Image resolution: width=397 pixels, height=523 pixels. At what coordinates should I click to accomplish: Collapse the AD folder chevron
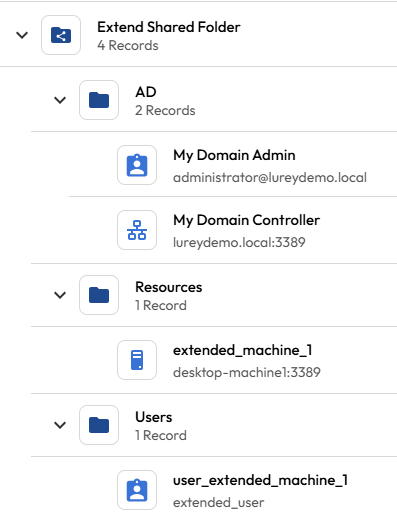(60, 100)
